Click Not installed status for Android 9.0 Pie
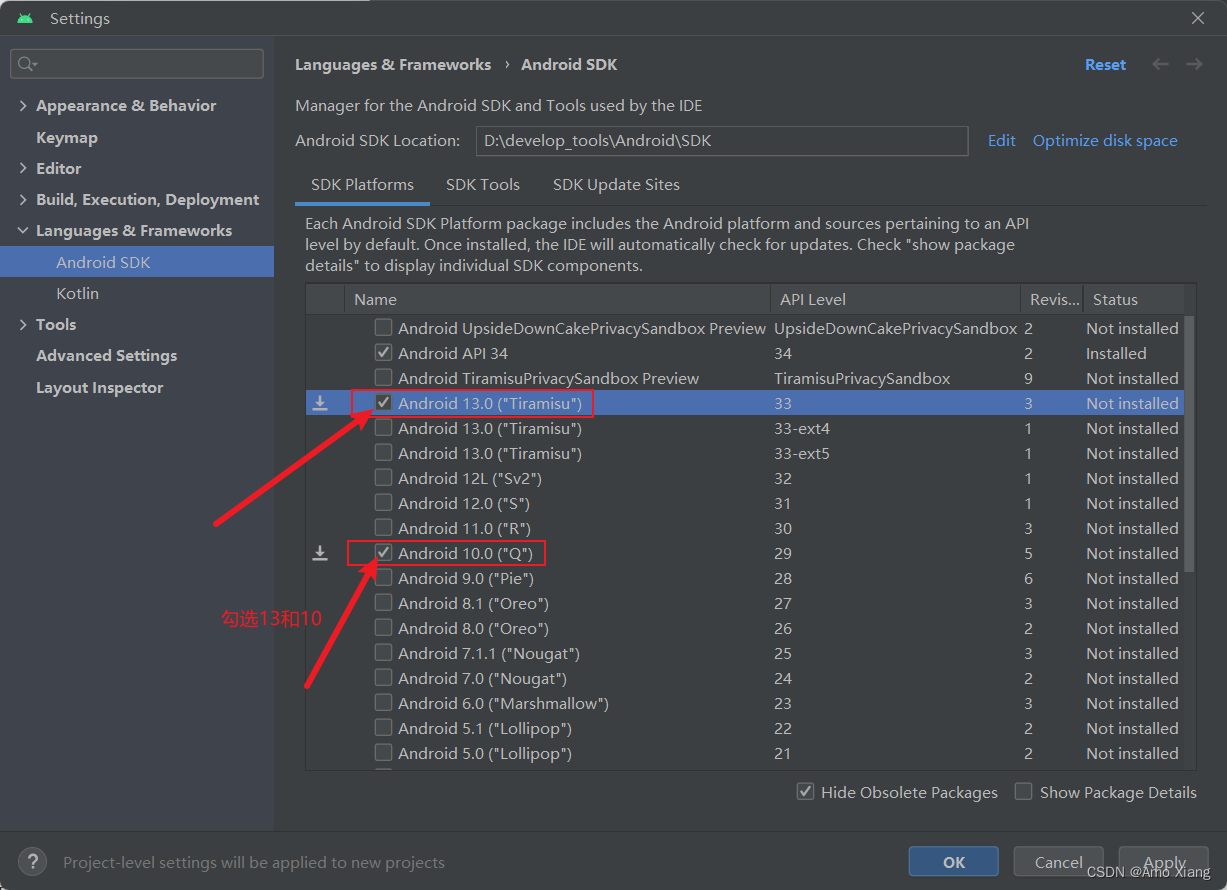 (x=1132, y=578)
